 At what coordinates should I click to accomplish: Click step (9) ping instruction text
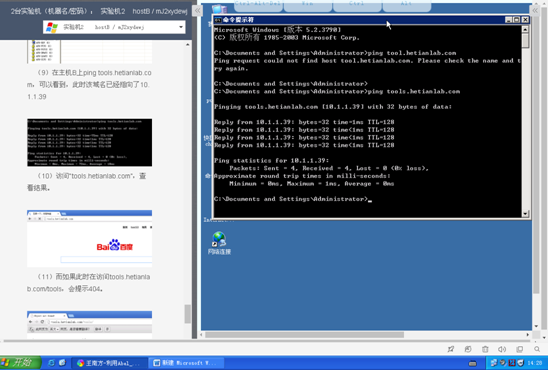click(x=89, y=85)
